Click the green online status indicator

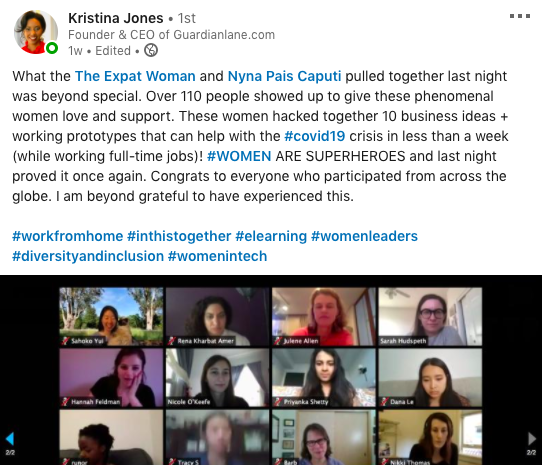point(52,48)
